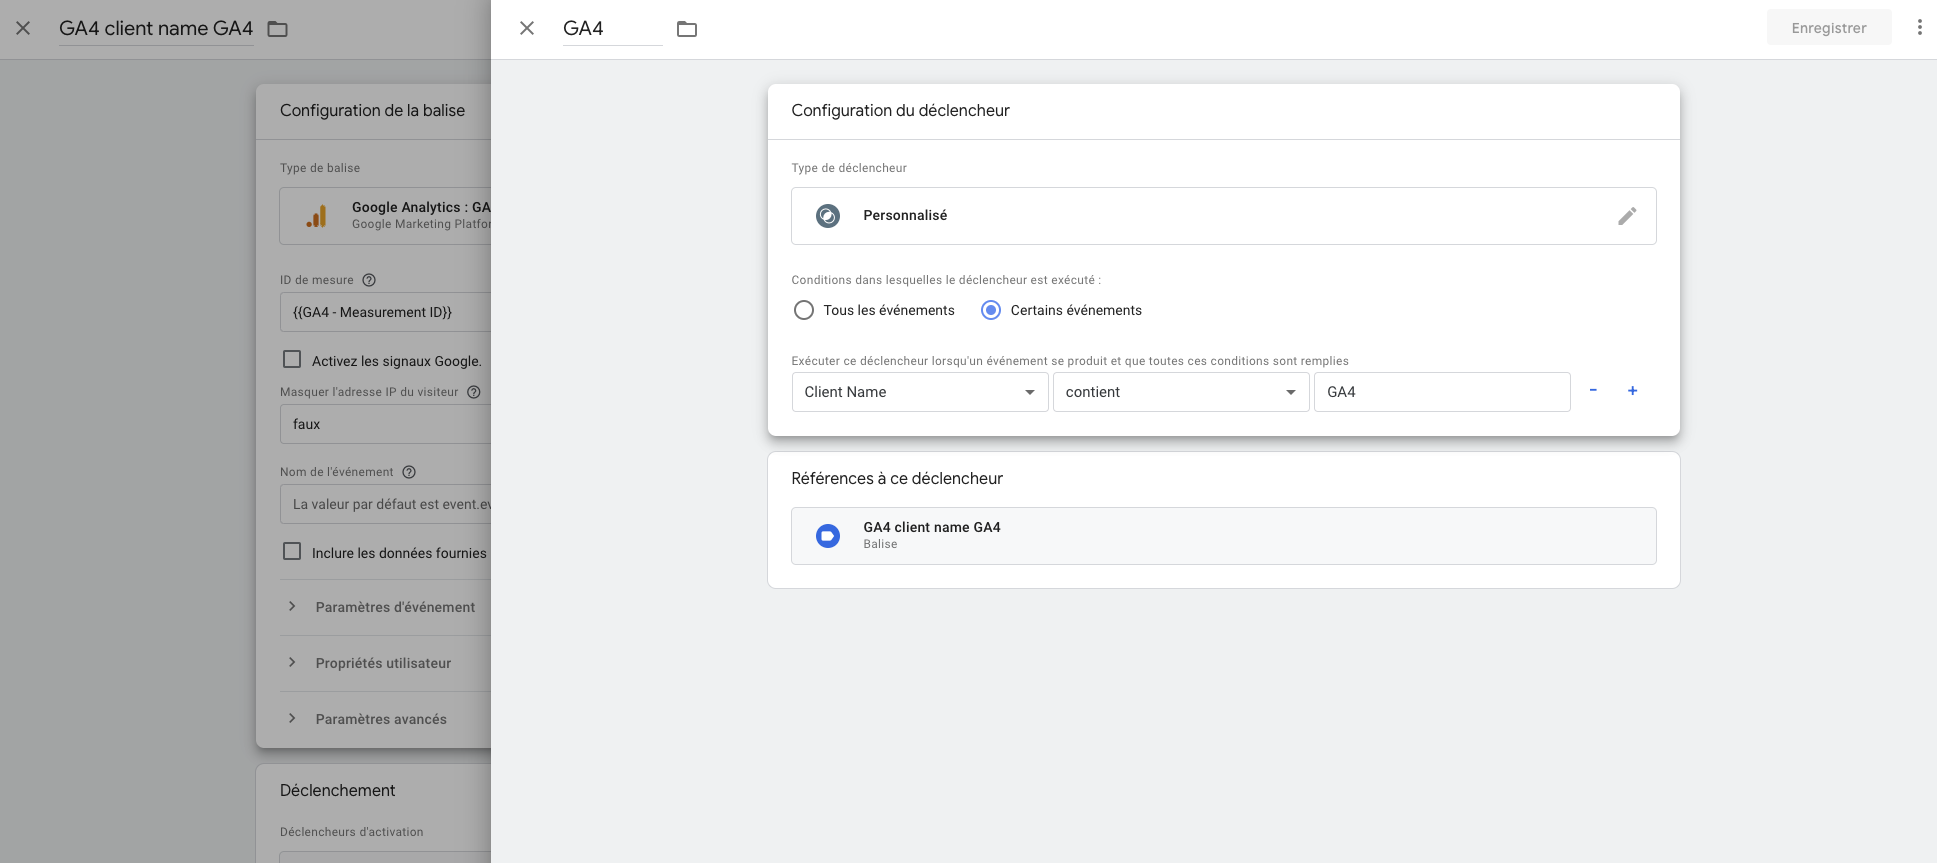Open help icon next to Nom de l'événement
The height and width of the screenshot is (863, 1937).
click(x=409, y=472)
